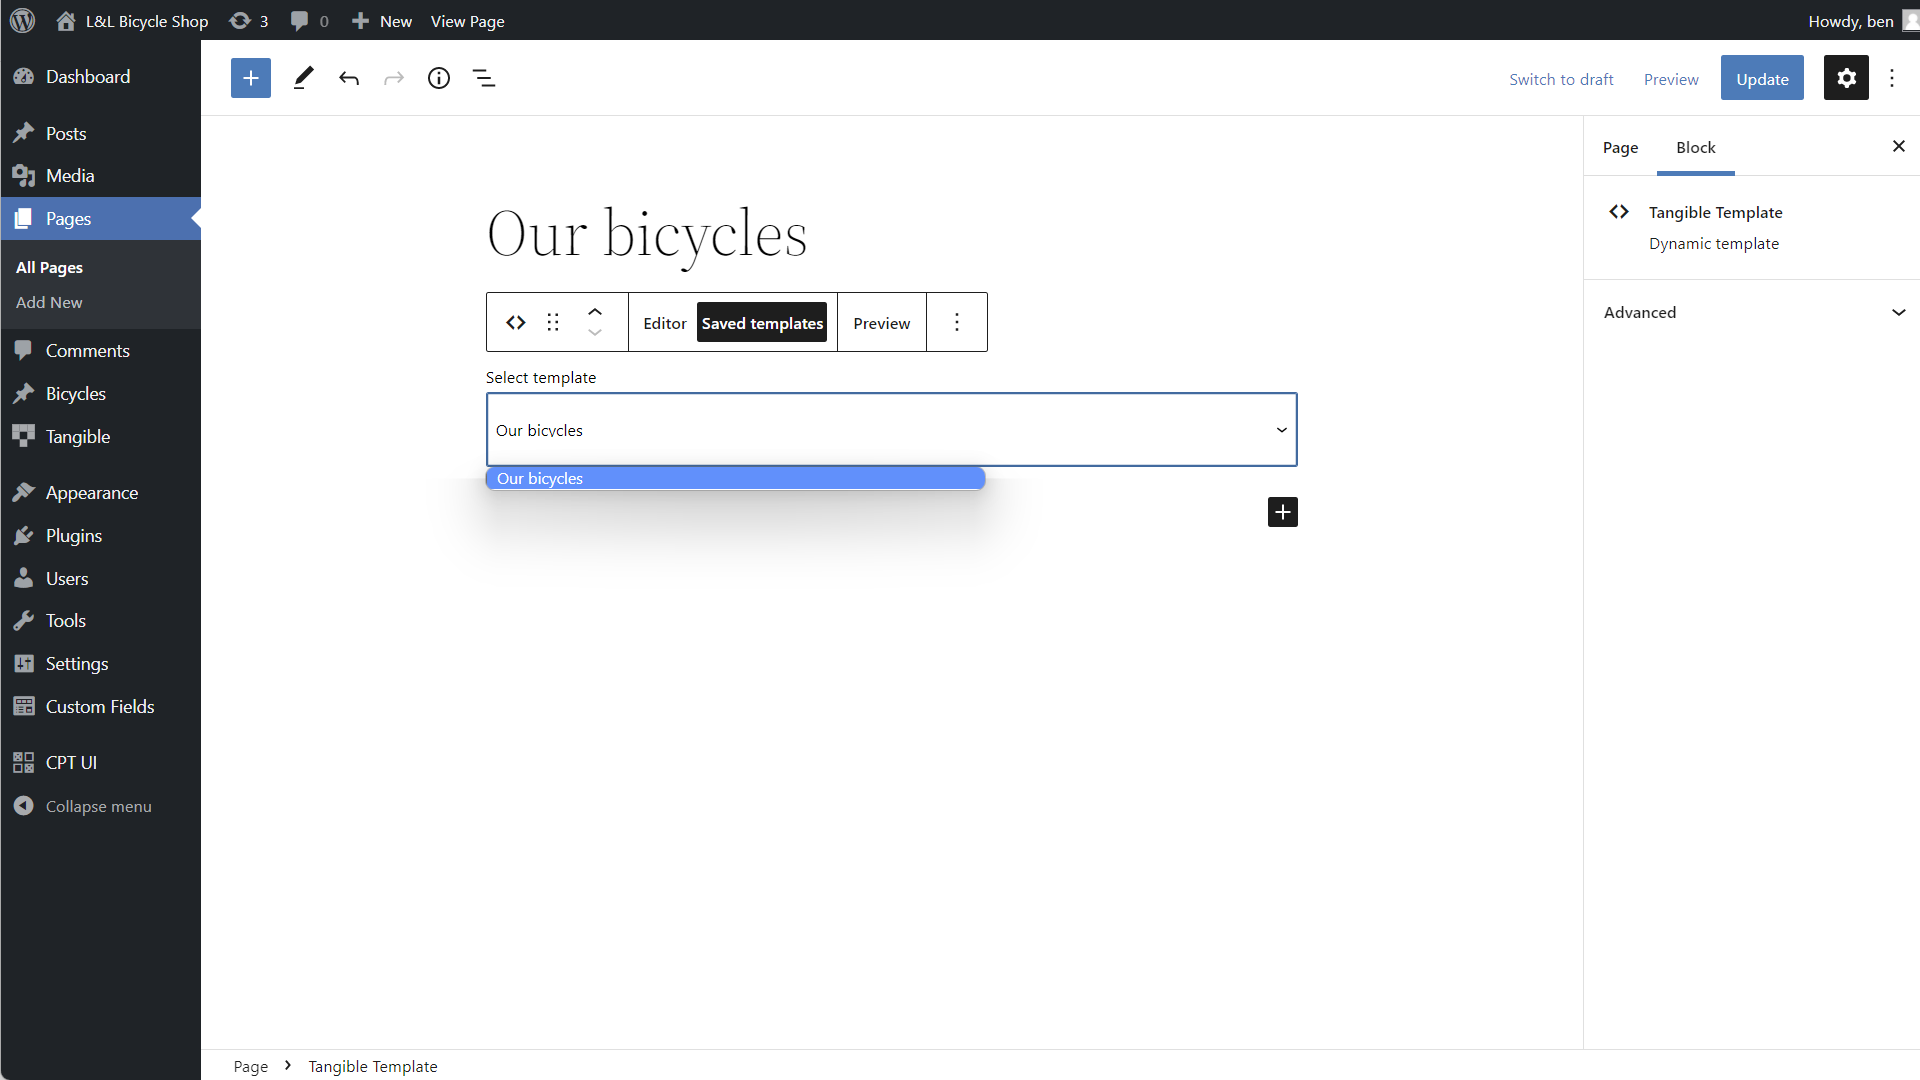Open the Details info icon
The width and height of the screenshot is (1920, 1080).
[439, 78]
